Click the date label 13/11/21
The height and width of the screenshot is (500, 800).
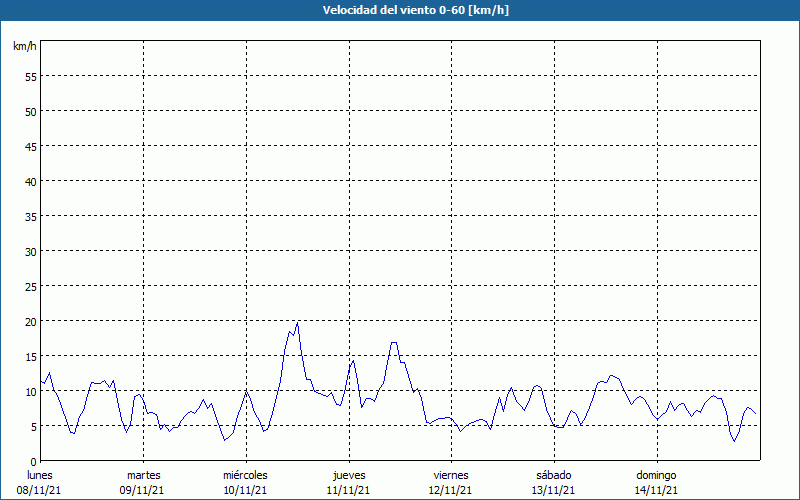click(x=553, y=490)
